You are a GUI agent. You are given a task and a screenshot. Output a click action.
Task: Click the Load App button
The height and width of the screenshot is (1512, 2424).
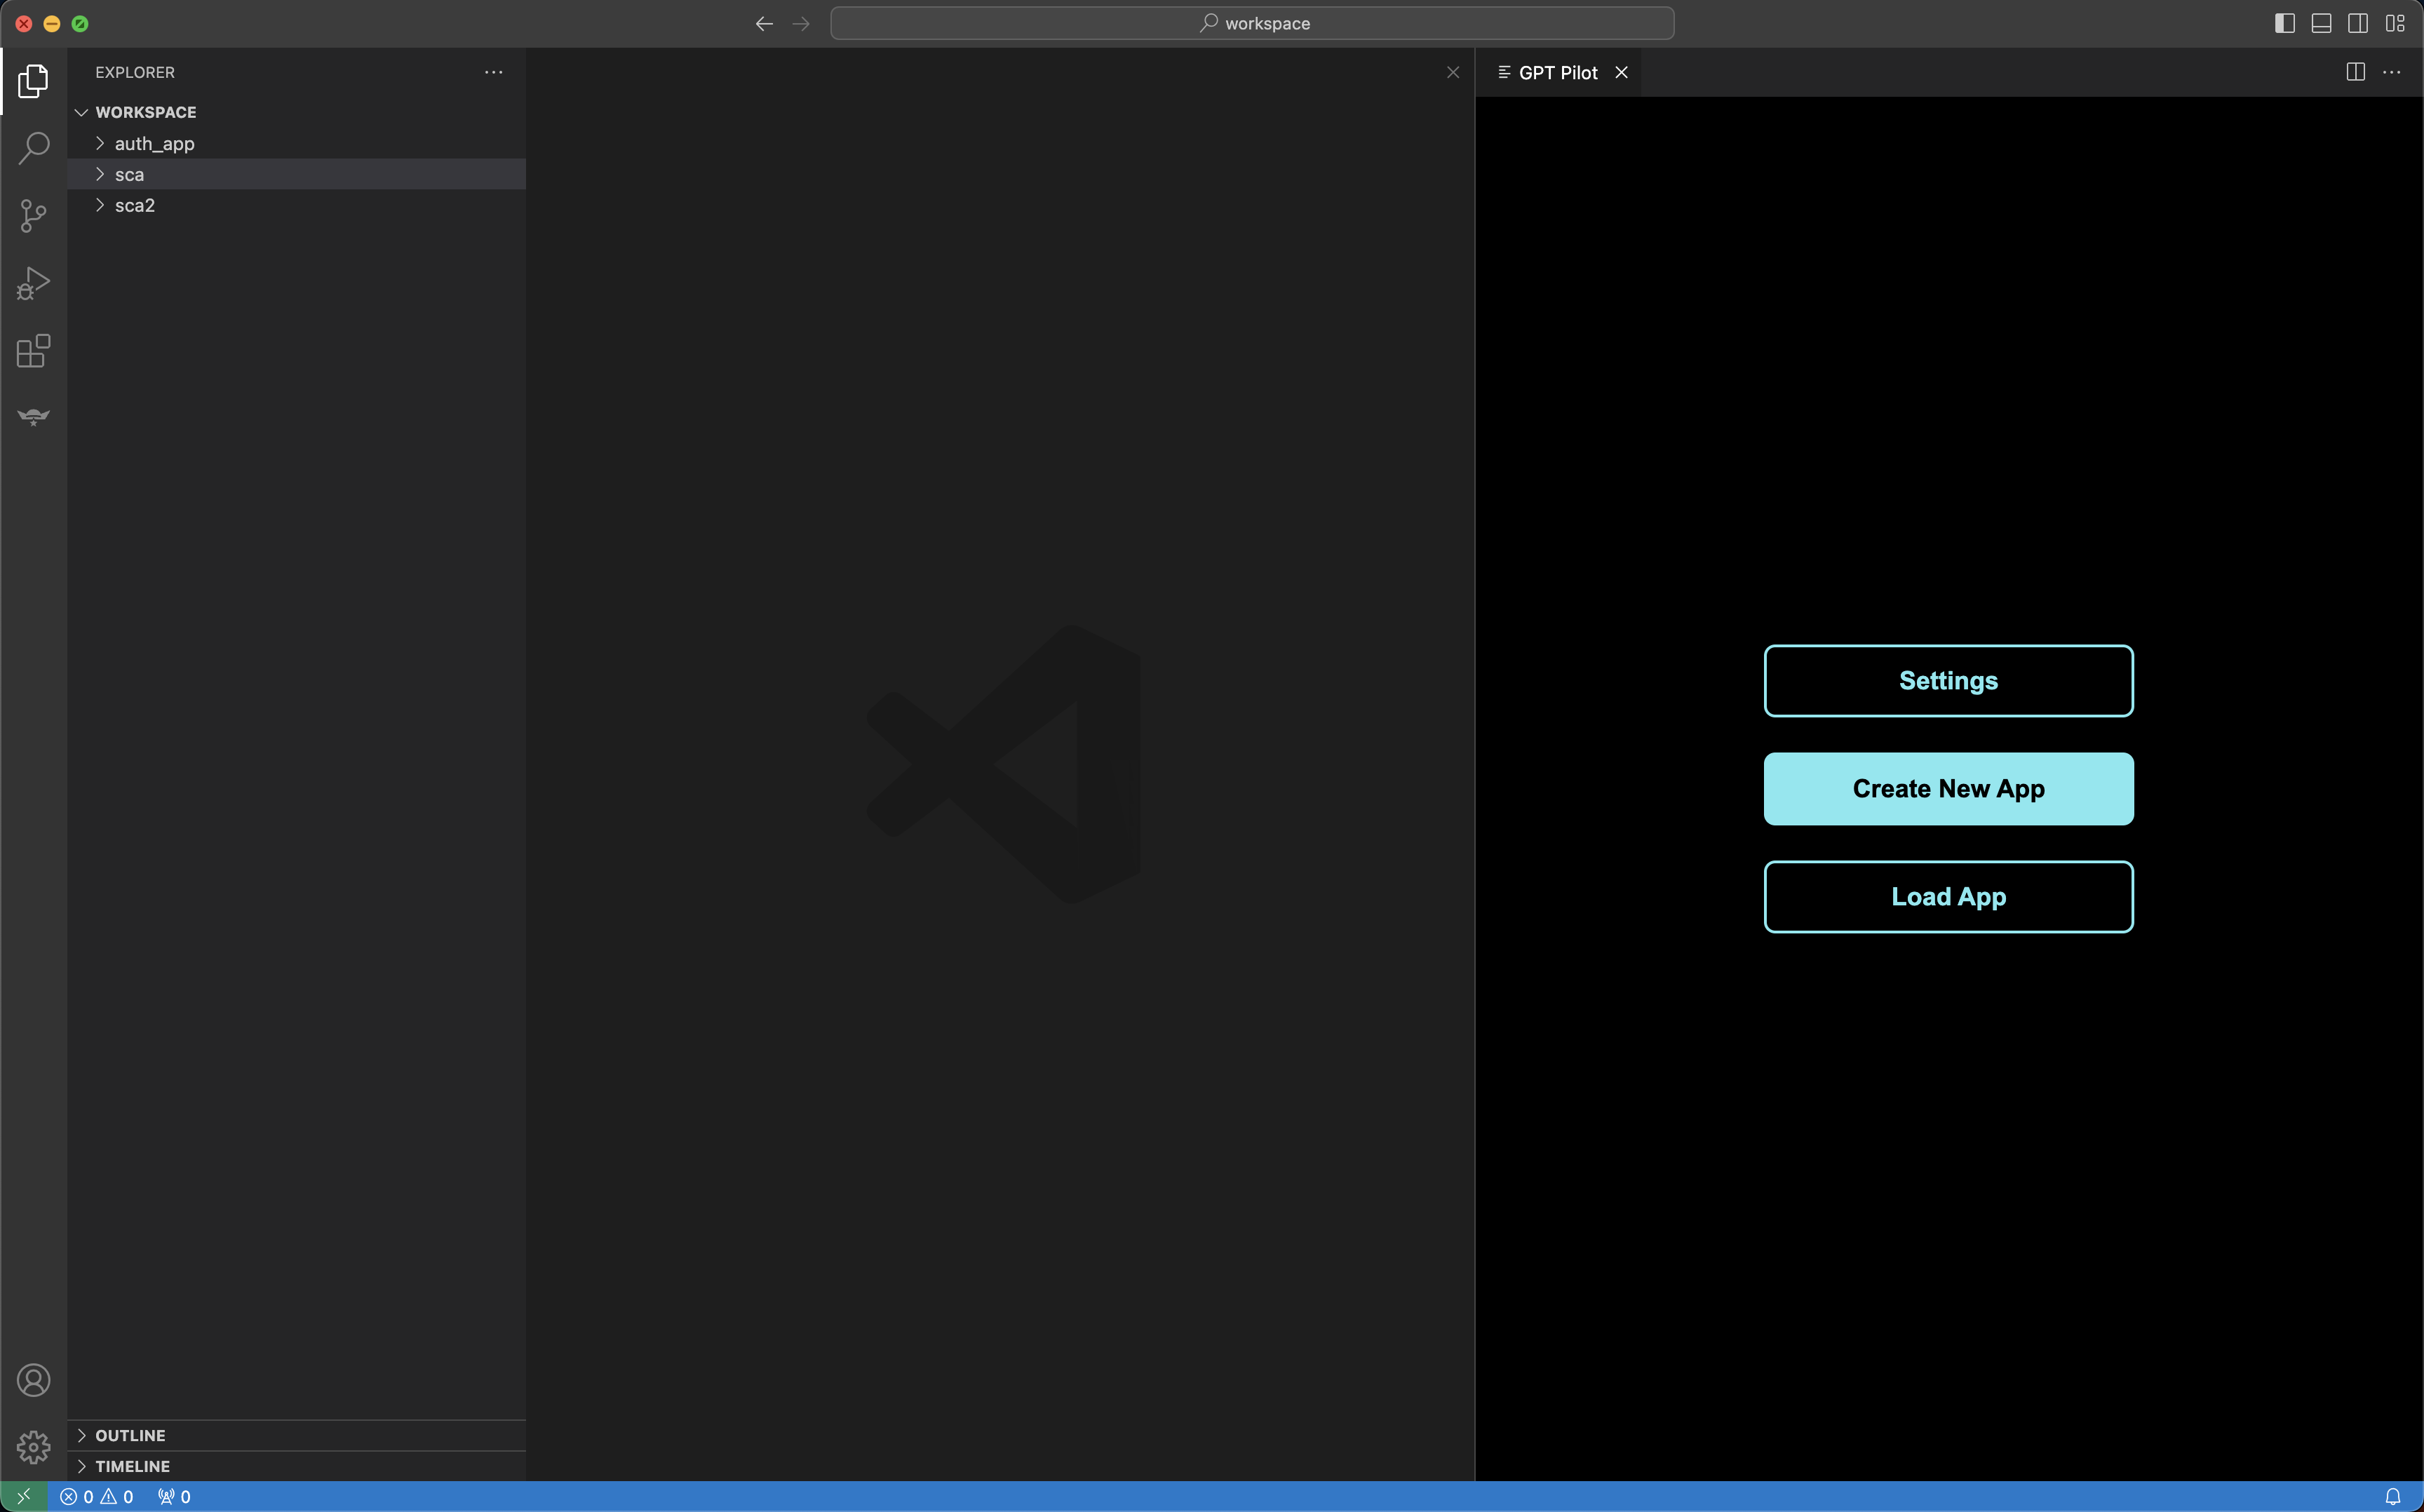pos(1947,897)
